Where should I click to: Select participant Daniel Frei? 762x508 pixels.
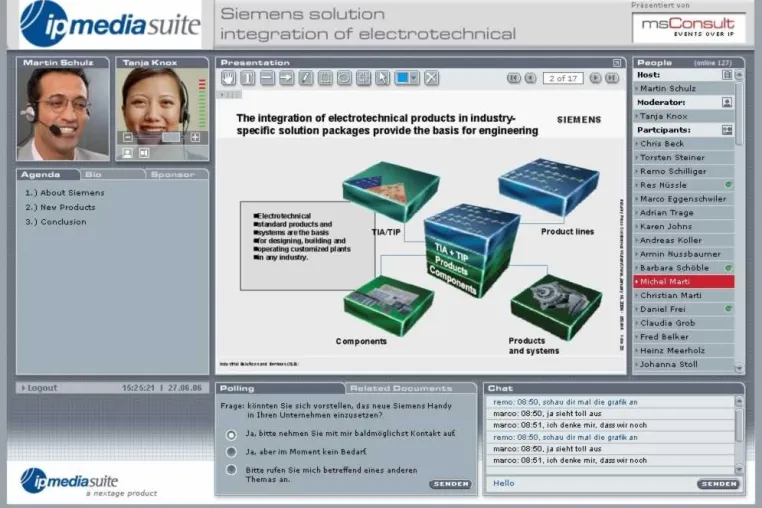pyautogui.click(x=684, y=309)
